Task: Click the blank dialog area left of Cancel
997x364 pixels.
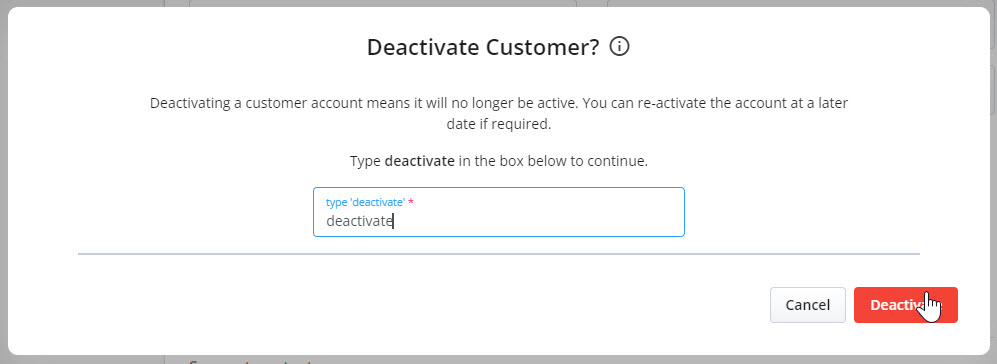Action: 420,305
